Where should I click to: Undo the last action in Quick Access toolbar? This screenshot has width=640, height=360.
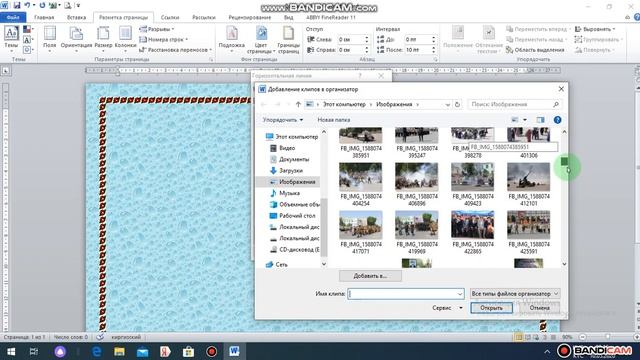click(27, 5)
